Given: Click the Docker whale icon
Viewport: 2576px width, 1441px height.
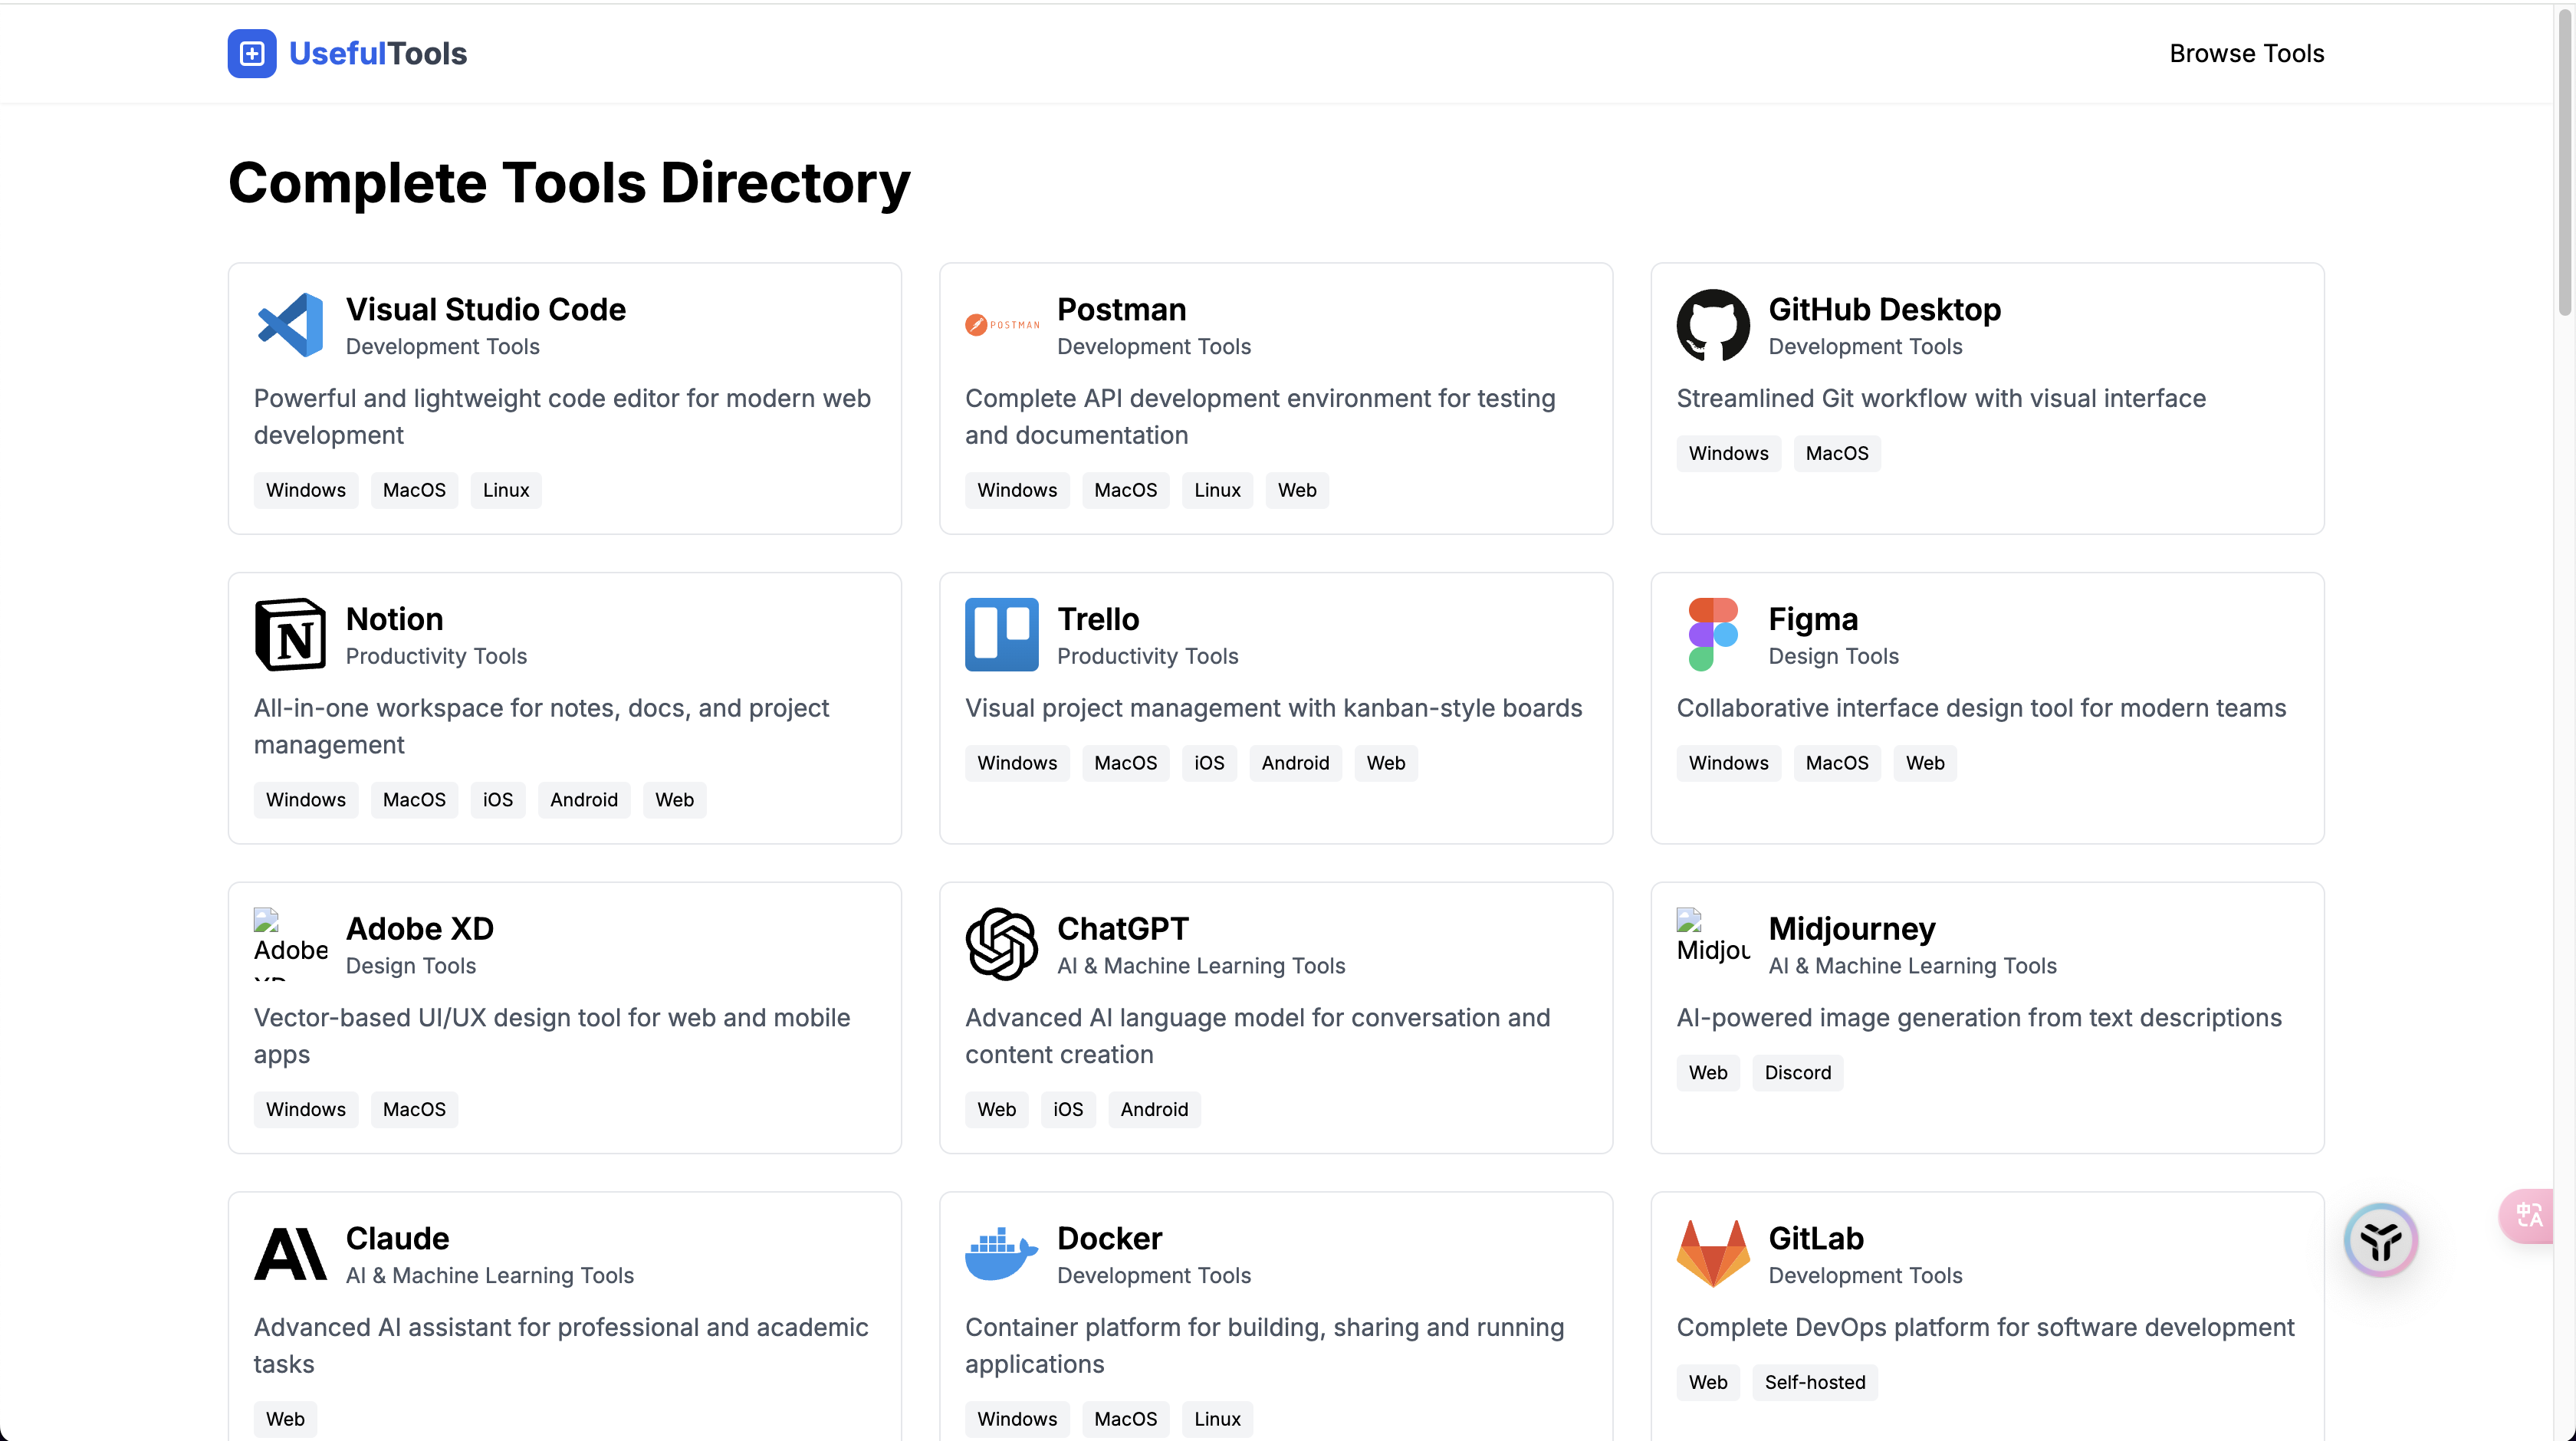Looking at the screenshot, I should pyautogui.click(x=1001, y=1254).
